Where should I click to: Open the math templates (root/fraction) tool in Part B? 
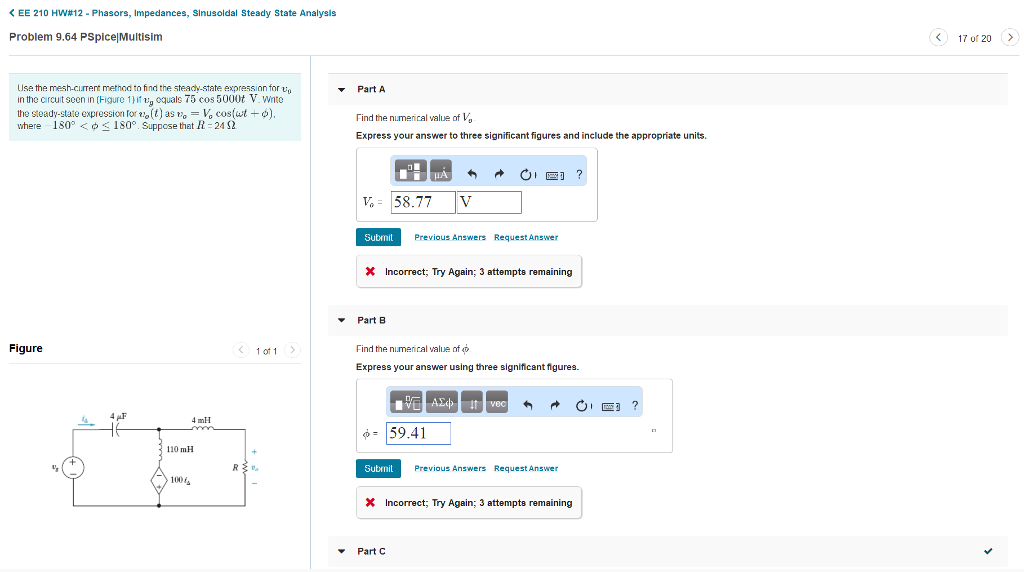408,404
